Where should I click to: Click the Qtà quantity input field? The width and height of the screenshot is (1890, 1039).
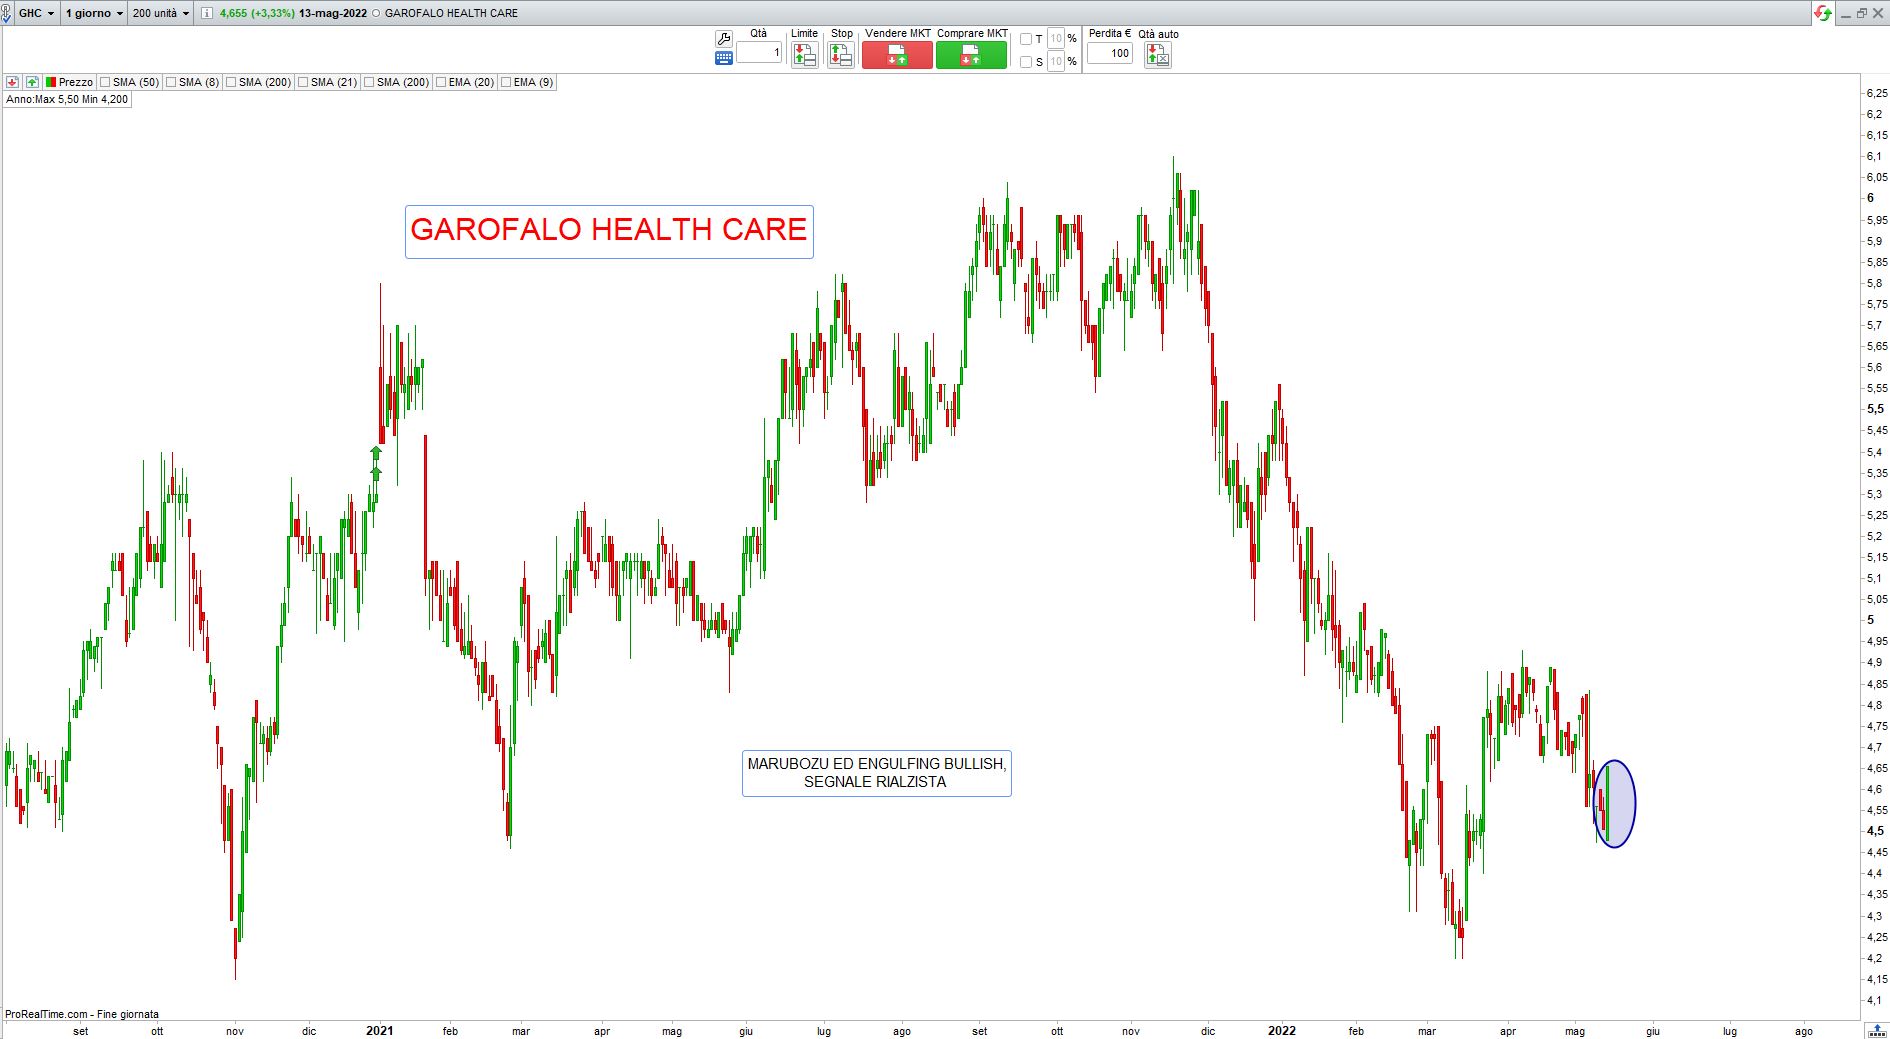coord(759,53)
